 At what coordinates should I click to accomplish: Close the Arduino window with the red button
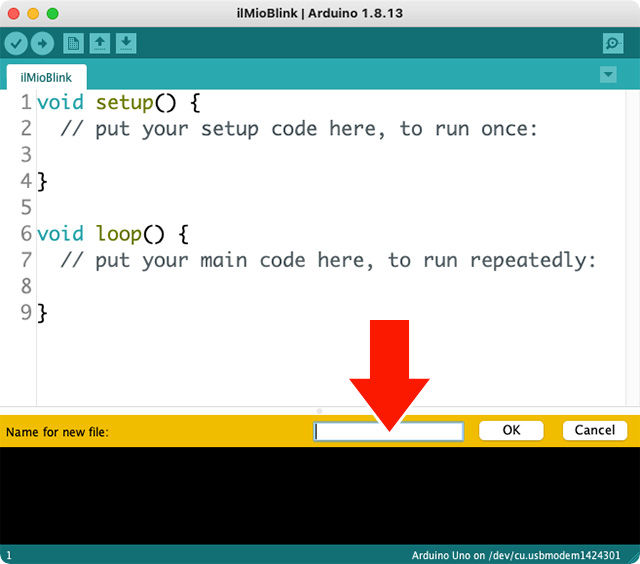pos(13,13)
